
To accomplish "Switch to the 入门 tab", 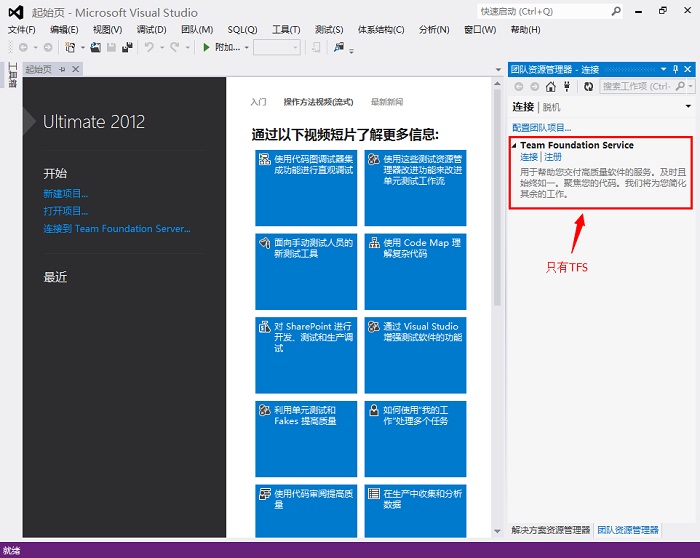I will coord(258,102).
